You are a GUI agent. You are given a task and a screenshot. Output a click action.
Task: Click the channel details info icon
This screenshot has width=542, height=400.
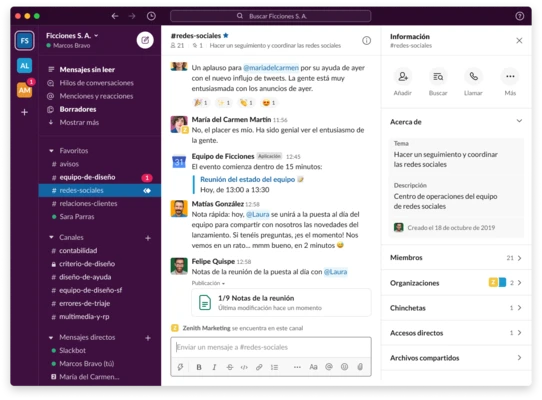[x=366, y=41]
